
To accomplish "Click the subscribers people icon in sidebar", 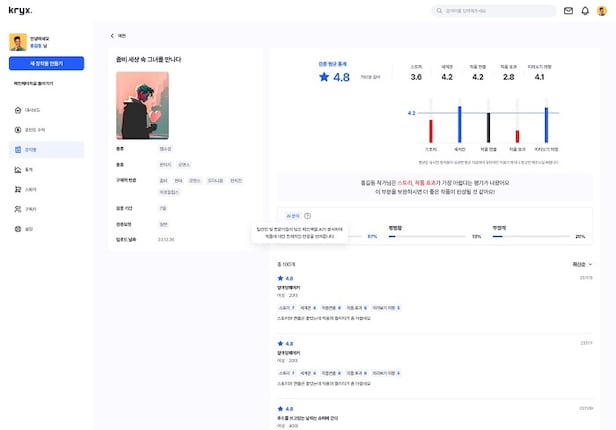I will coord(17,209).
